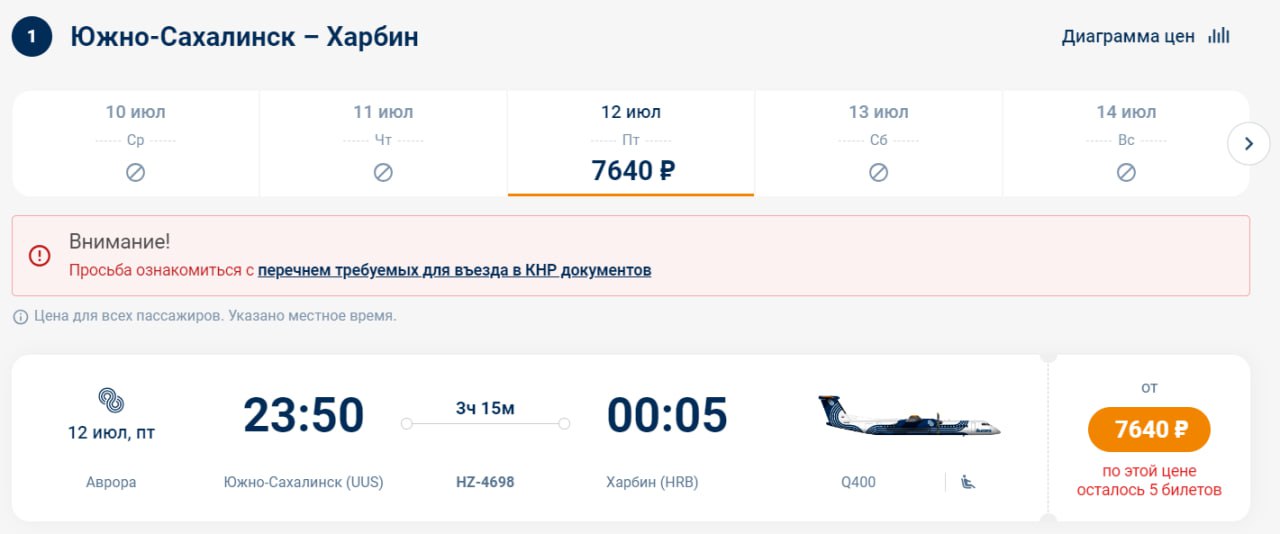Click the red attention warning icon
Viewport: 1280px width, 534px height.
tap(40, 256)
